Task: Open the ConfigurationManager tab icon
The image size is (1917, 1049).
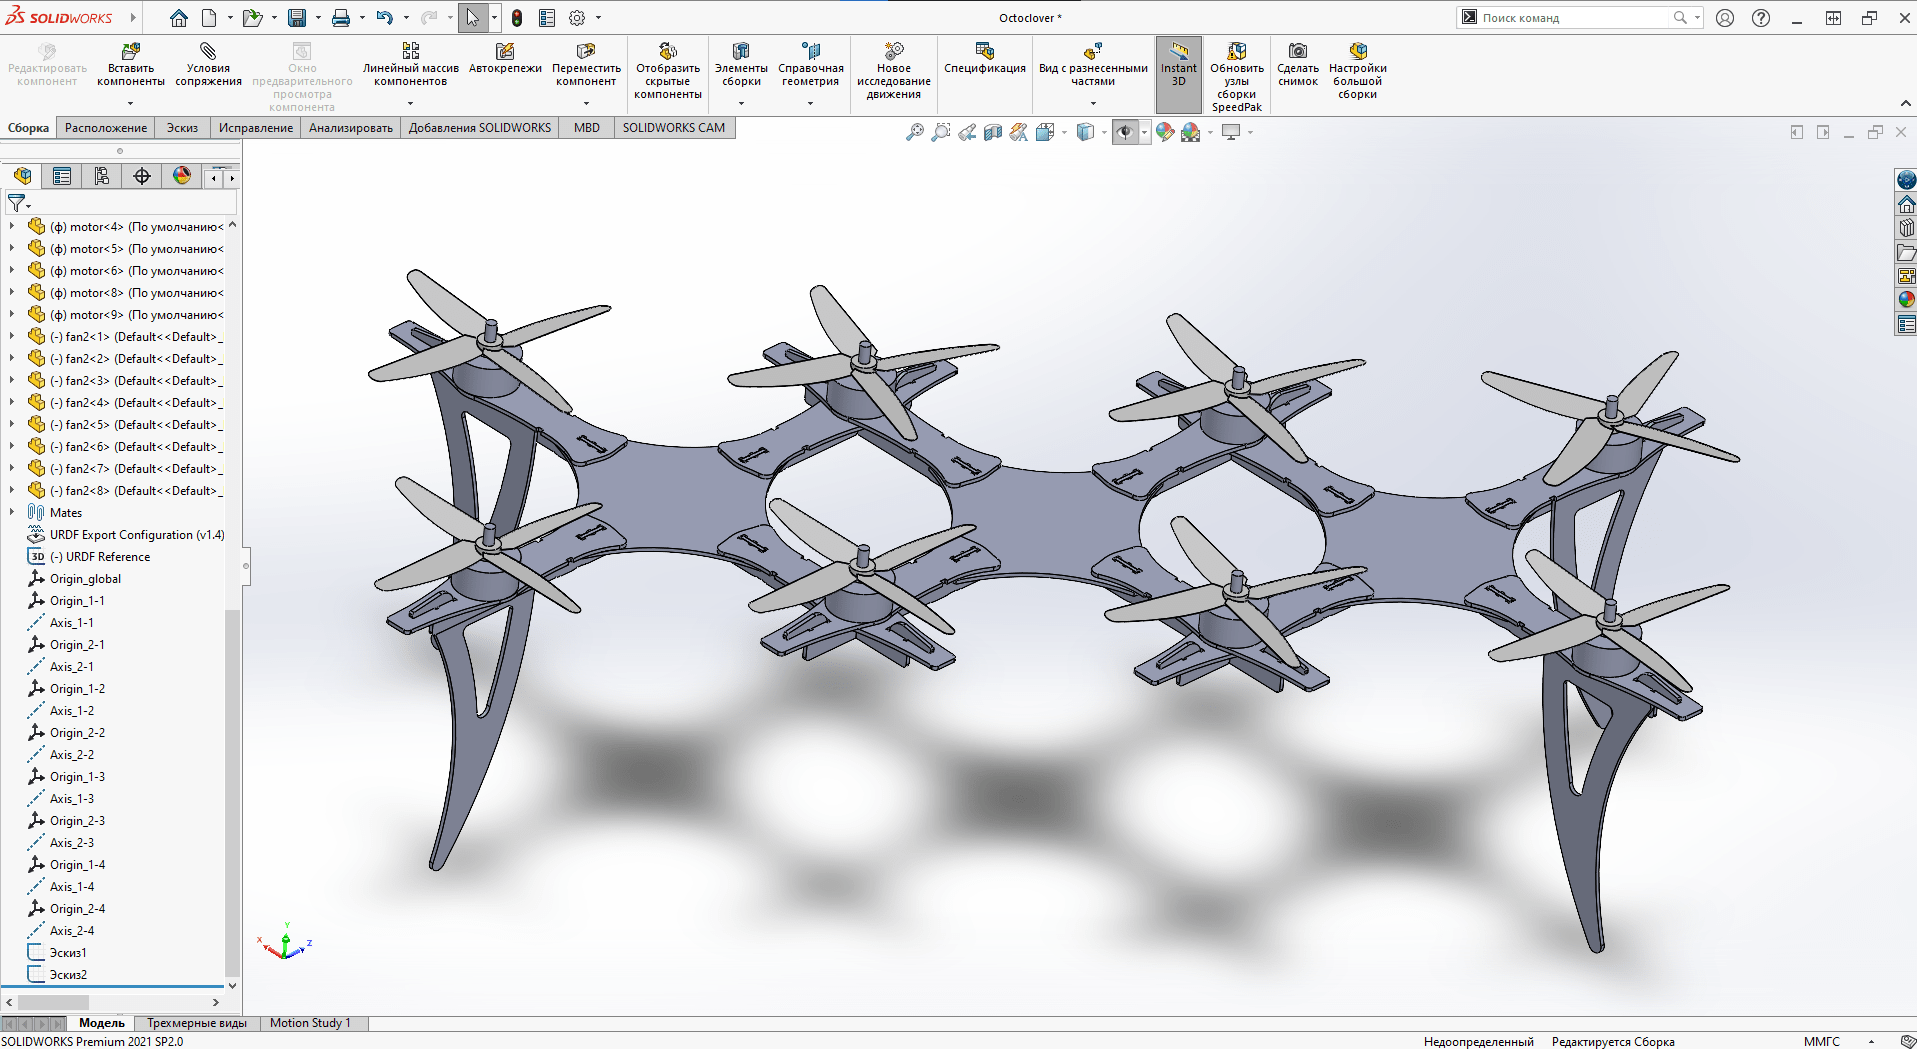Action: pos(102,177)
